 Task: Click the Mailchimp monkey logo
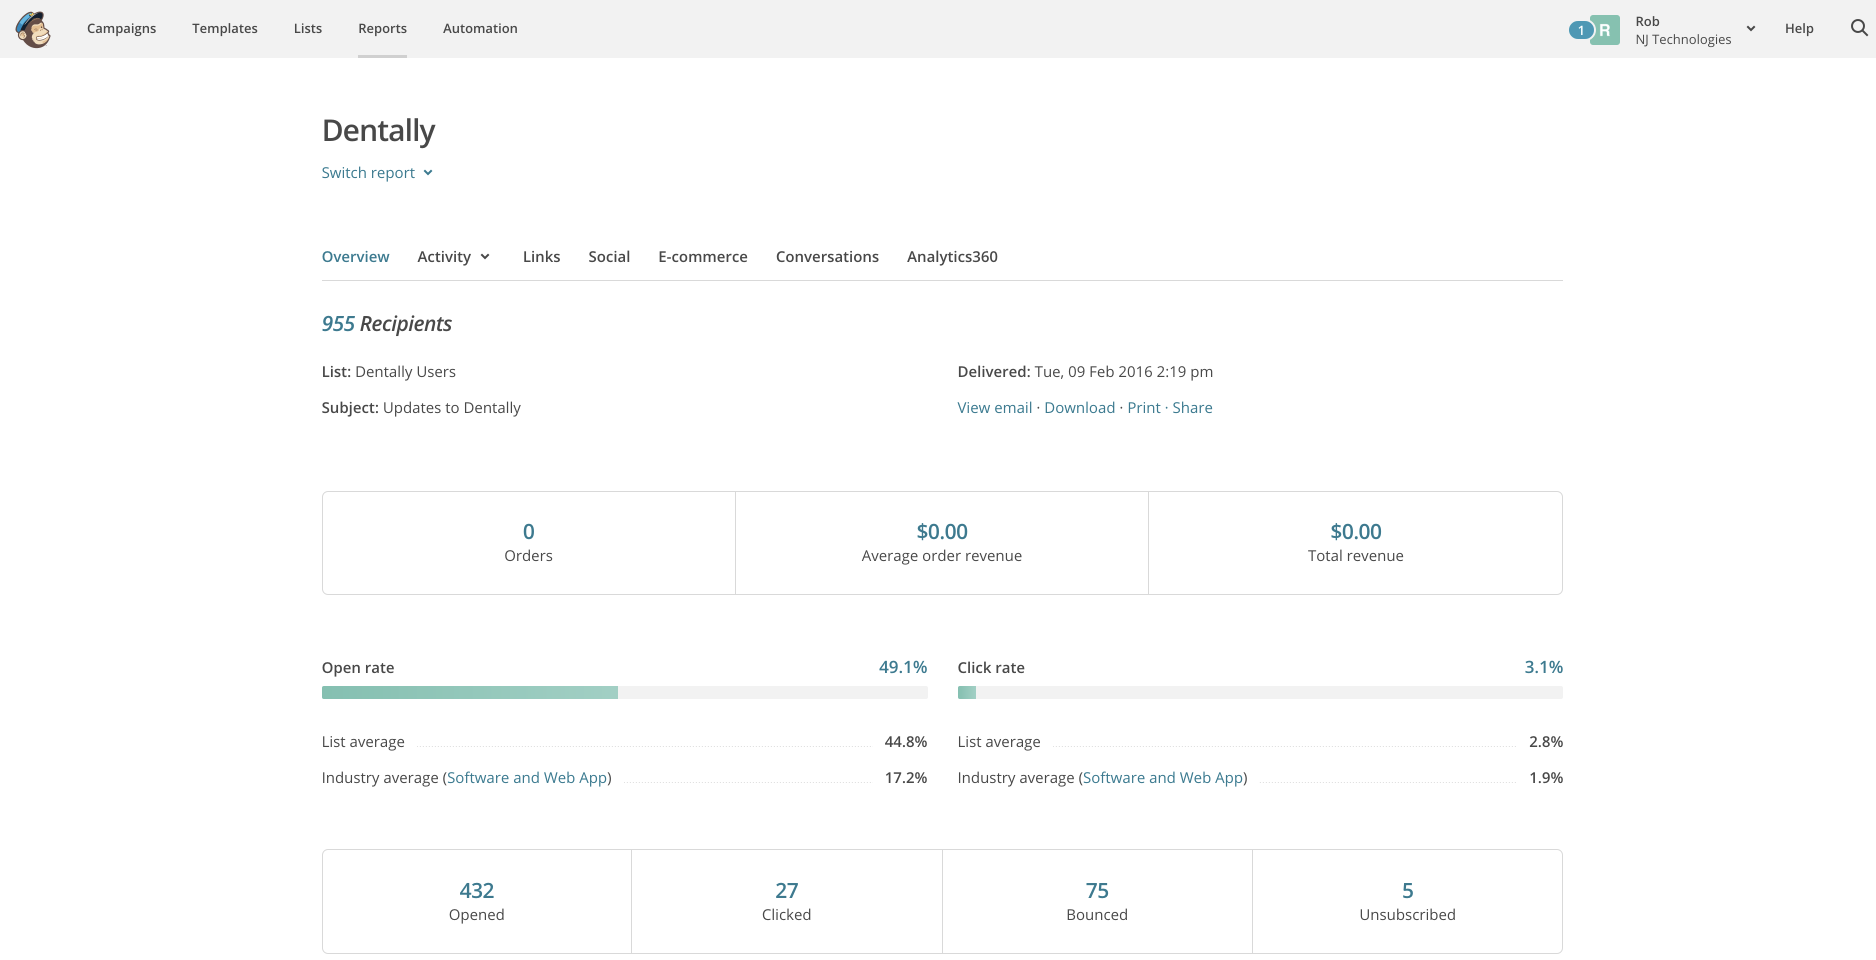(34, 29)
